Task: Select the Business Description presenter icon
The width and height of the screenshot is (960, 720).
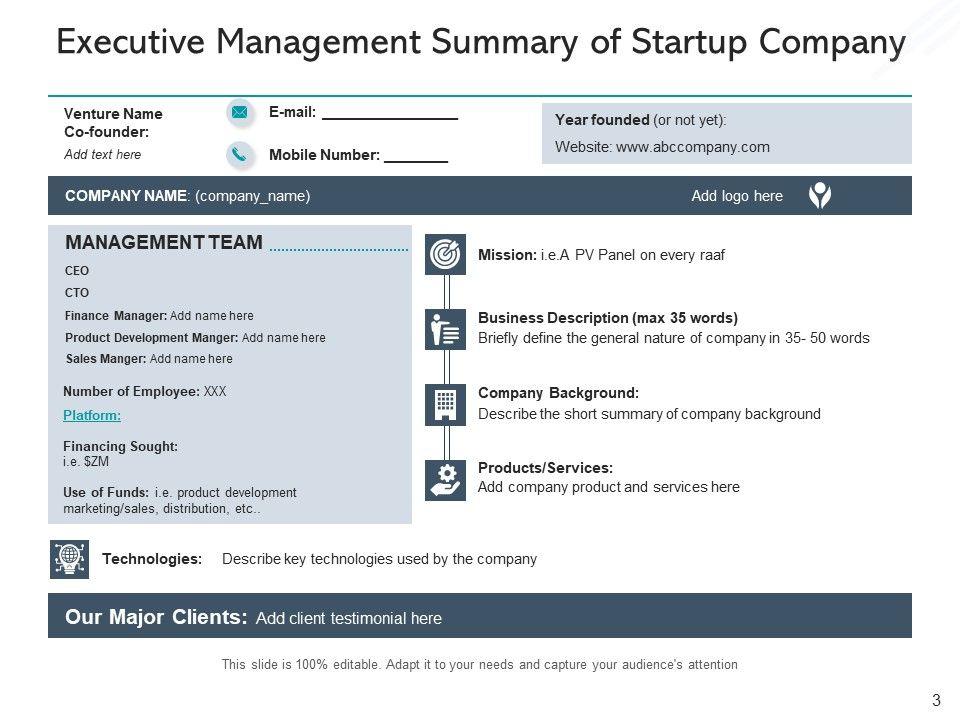Action: [445, 329]
